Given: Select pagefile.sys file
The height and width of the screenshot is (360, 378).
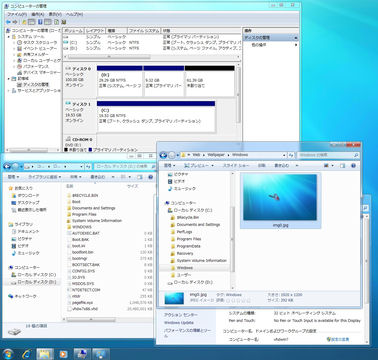Looking at the screenshot, I should pos(80,303).
